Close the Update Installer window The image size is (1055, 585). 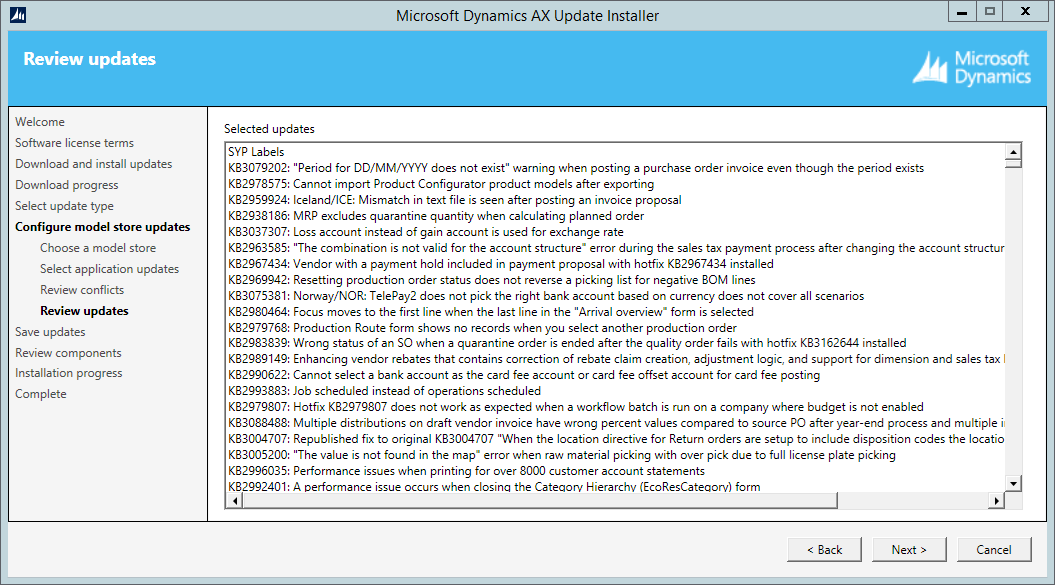coord(1025,11)
